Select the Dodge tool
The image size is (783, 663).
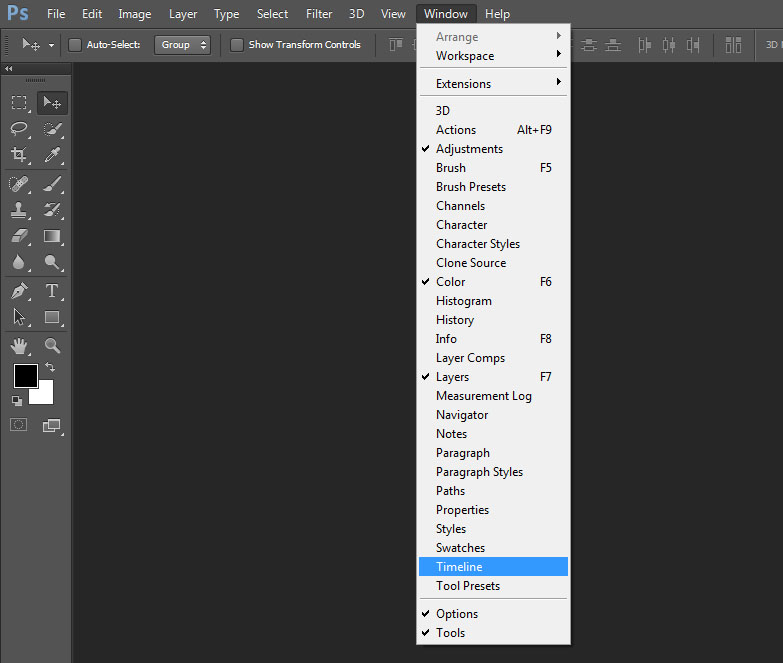[x=52, y=262]
